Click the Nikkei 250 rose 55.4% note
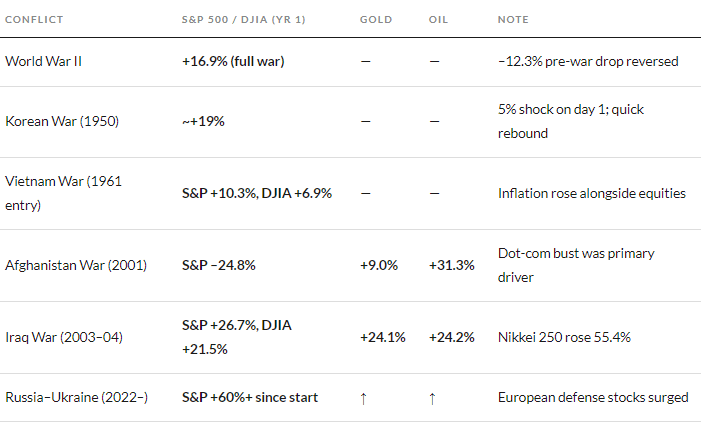 [x=564, y=337]
